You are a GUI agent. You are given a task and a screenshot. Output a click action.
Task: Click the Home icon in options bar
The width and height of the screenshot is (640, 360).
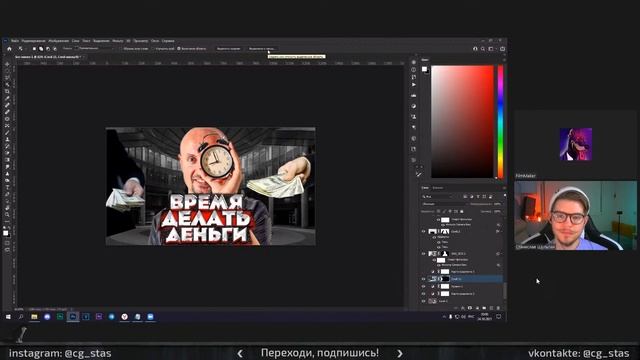click(9, 49)
